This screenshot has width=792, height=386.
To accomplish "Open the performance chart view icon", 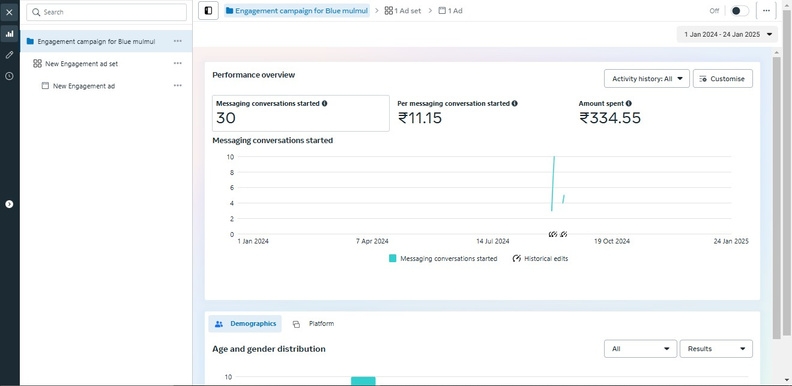I will [9, 34].
